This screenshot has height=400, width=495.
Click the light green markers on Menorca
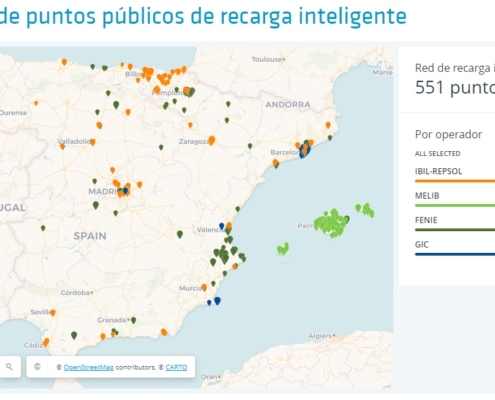(365, 210)
